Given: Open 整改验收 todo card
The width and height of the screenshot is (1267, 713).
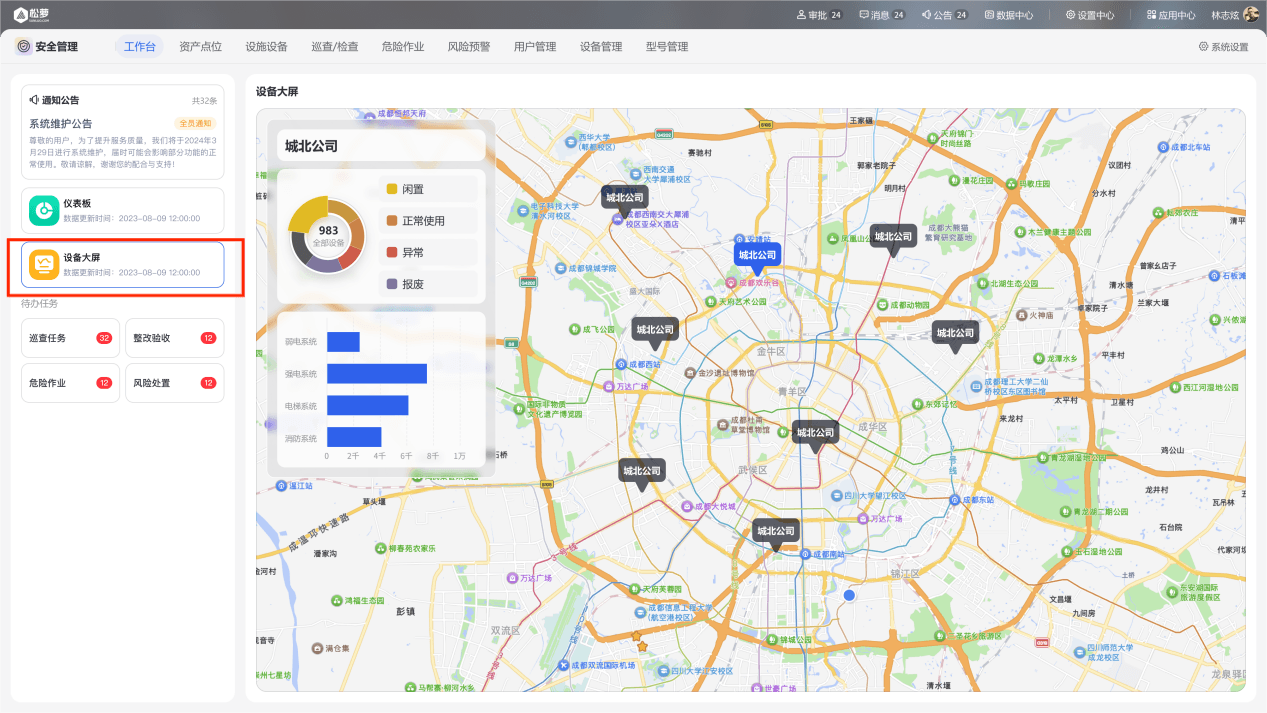Looking at the screenshot, I should pos(174,338).
